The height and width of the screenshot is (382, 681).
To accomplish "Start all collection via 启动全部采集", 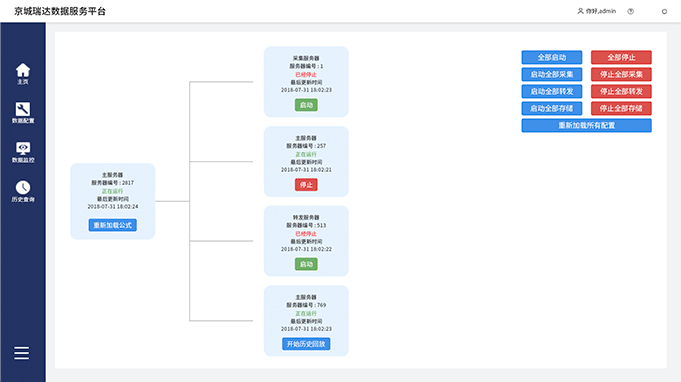I will pyautogui.click(x=552, y=74).
